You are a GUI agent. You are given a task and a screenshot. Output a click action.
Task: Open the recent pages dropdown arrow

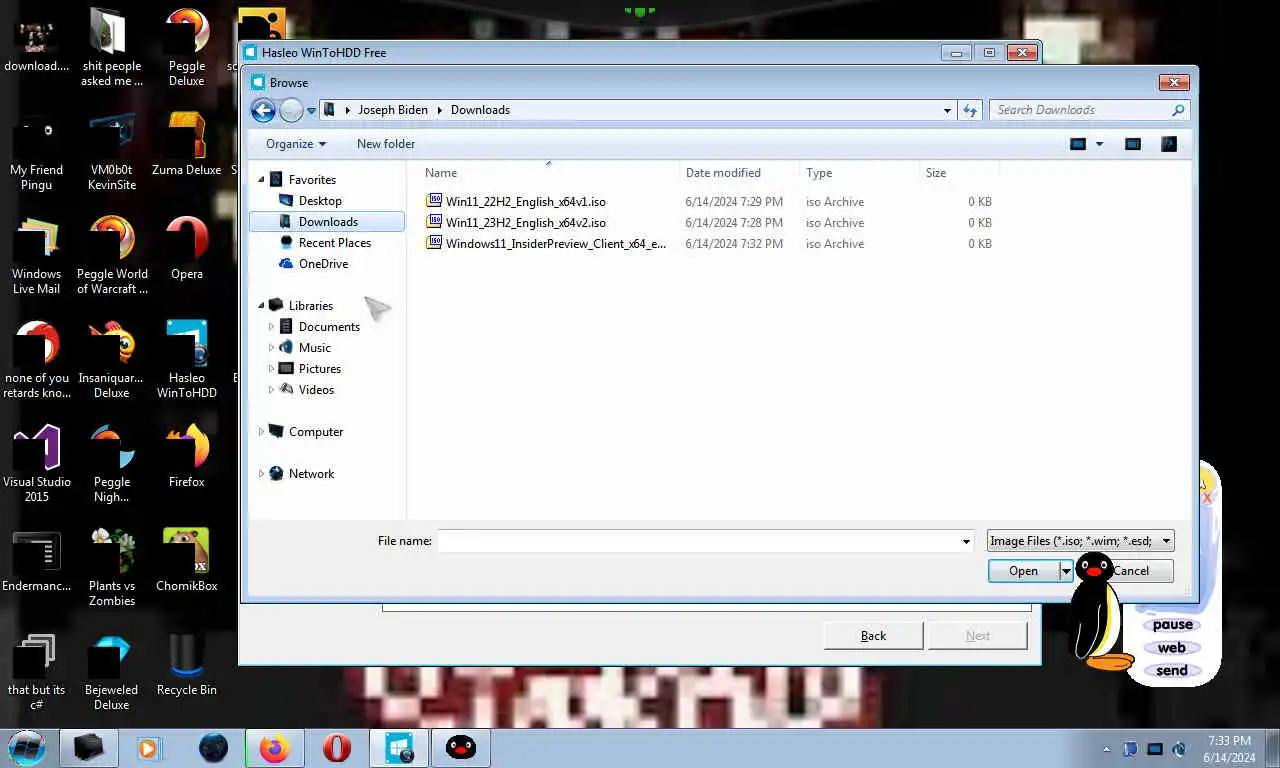(312, 111)
